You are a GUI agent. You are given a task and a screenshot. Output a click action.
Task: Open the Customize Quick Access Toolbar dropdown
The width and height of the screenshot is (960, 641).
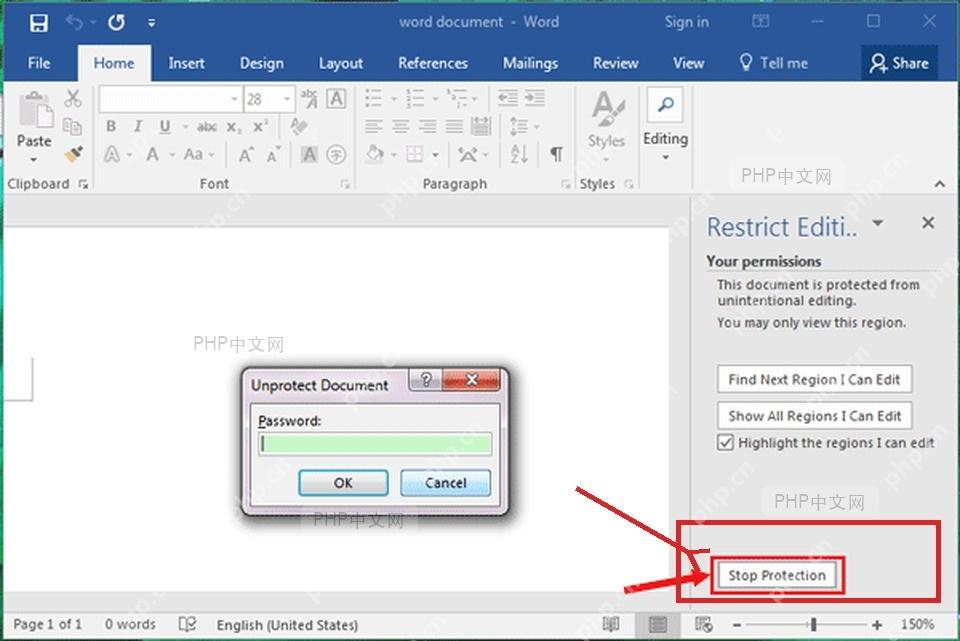pos(151,23)
